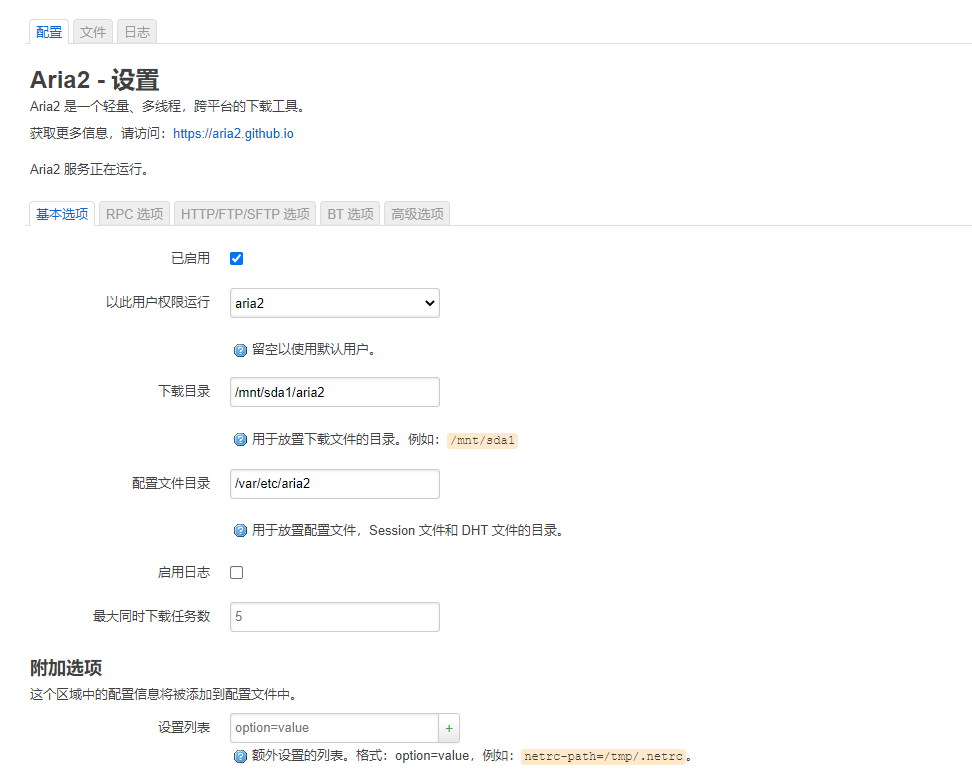
Task: Click the /mnt/sda1 example code text
Action: point(482,440)
